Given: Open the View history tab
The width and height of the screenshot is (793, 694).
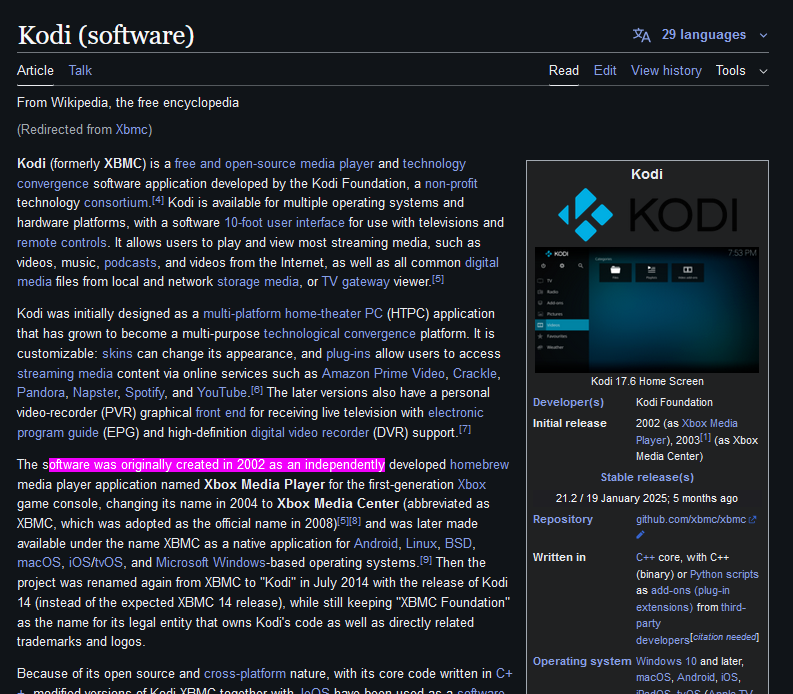Looking at the screenshot, I should [666, 71].
